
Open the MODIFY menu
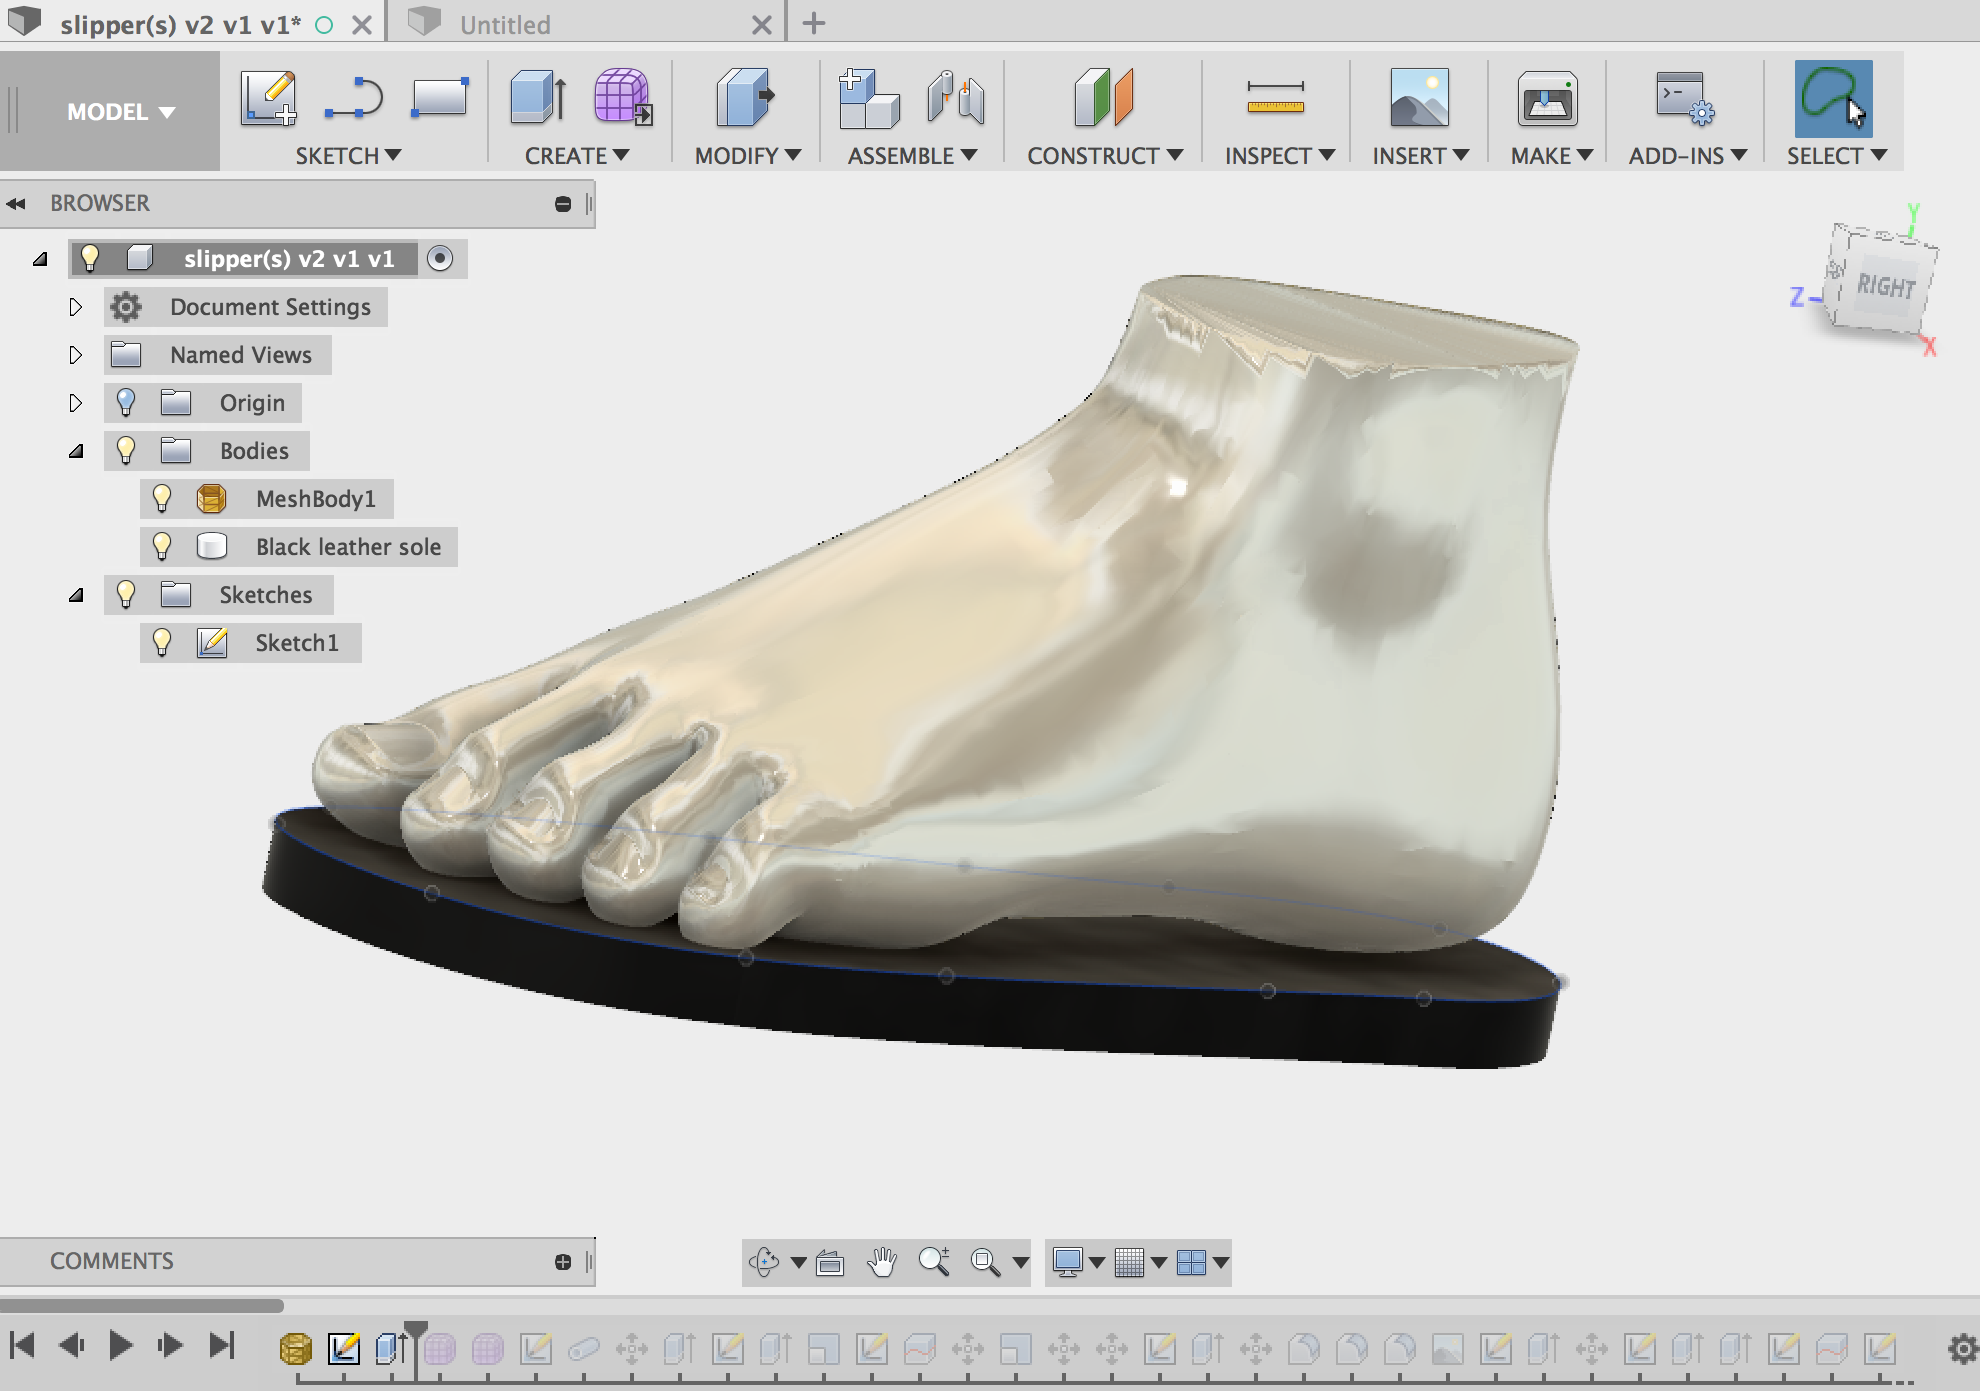(x=748, y=156)
